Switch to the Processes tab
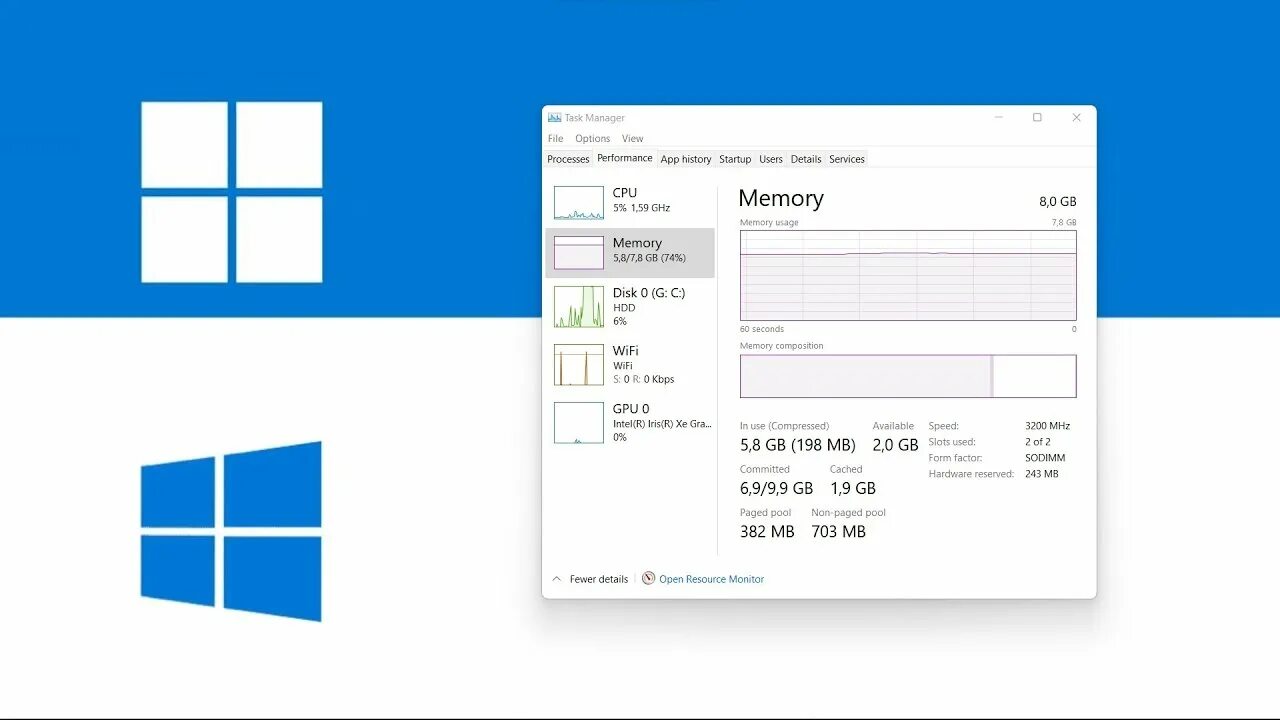The image size is (1280, 720). point(568,159)
